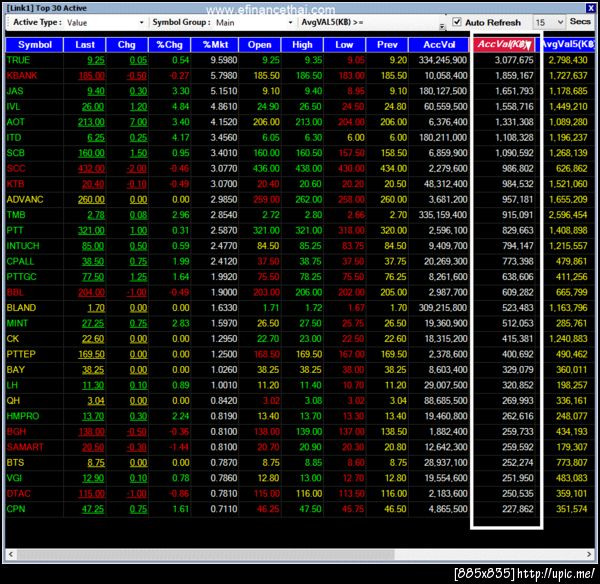Viewport: 600px width, 584px height.
Task: Close the Top 30 Active window
Action: click(x=590, y=8)
